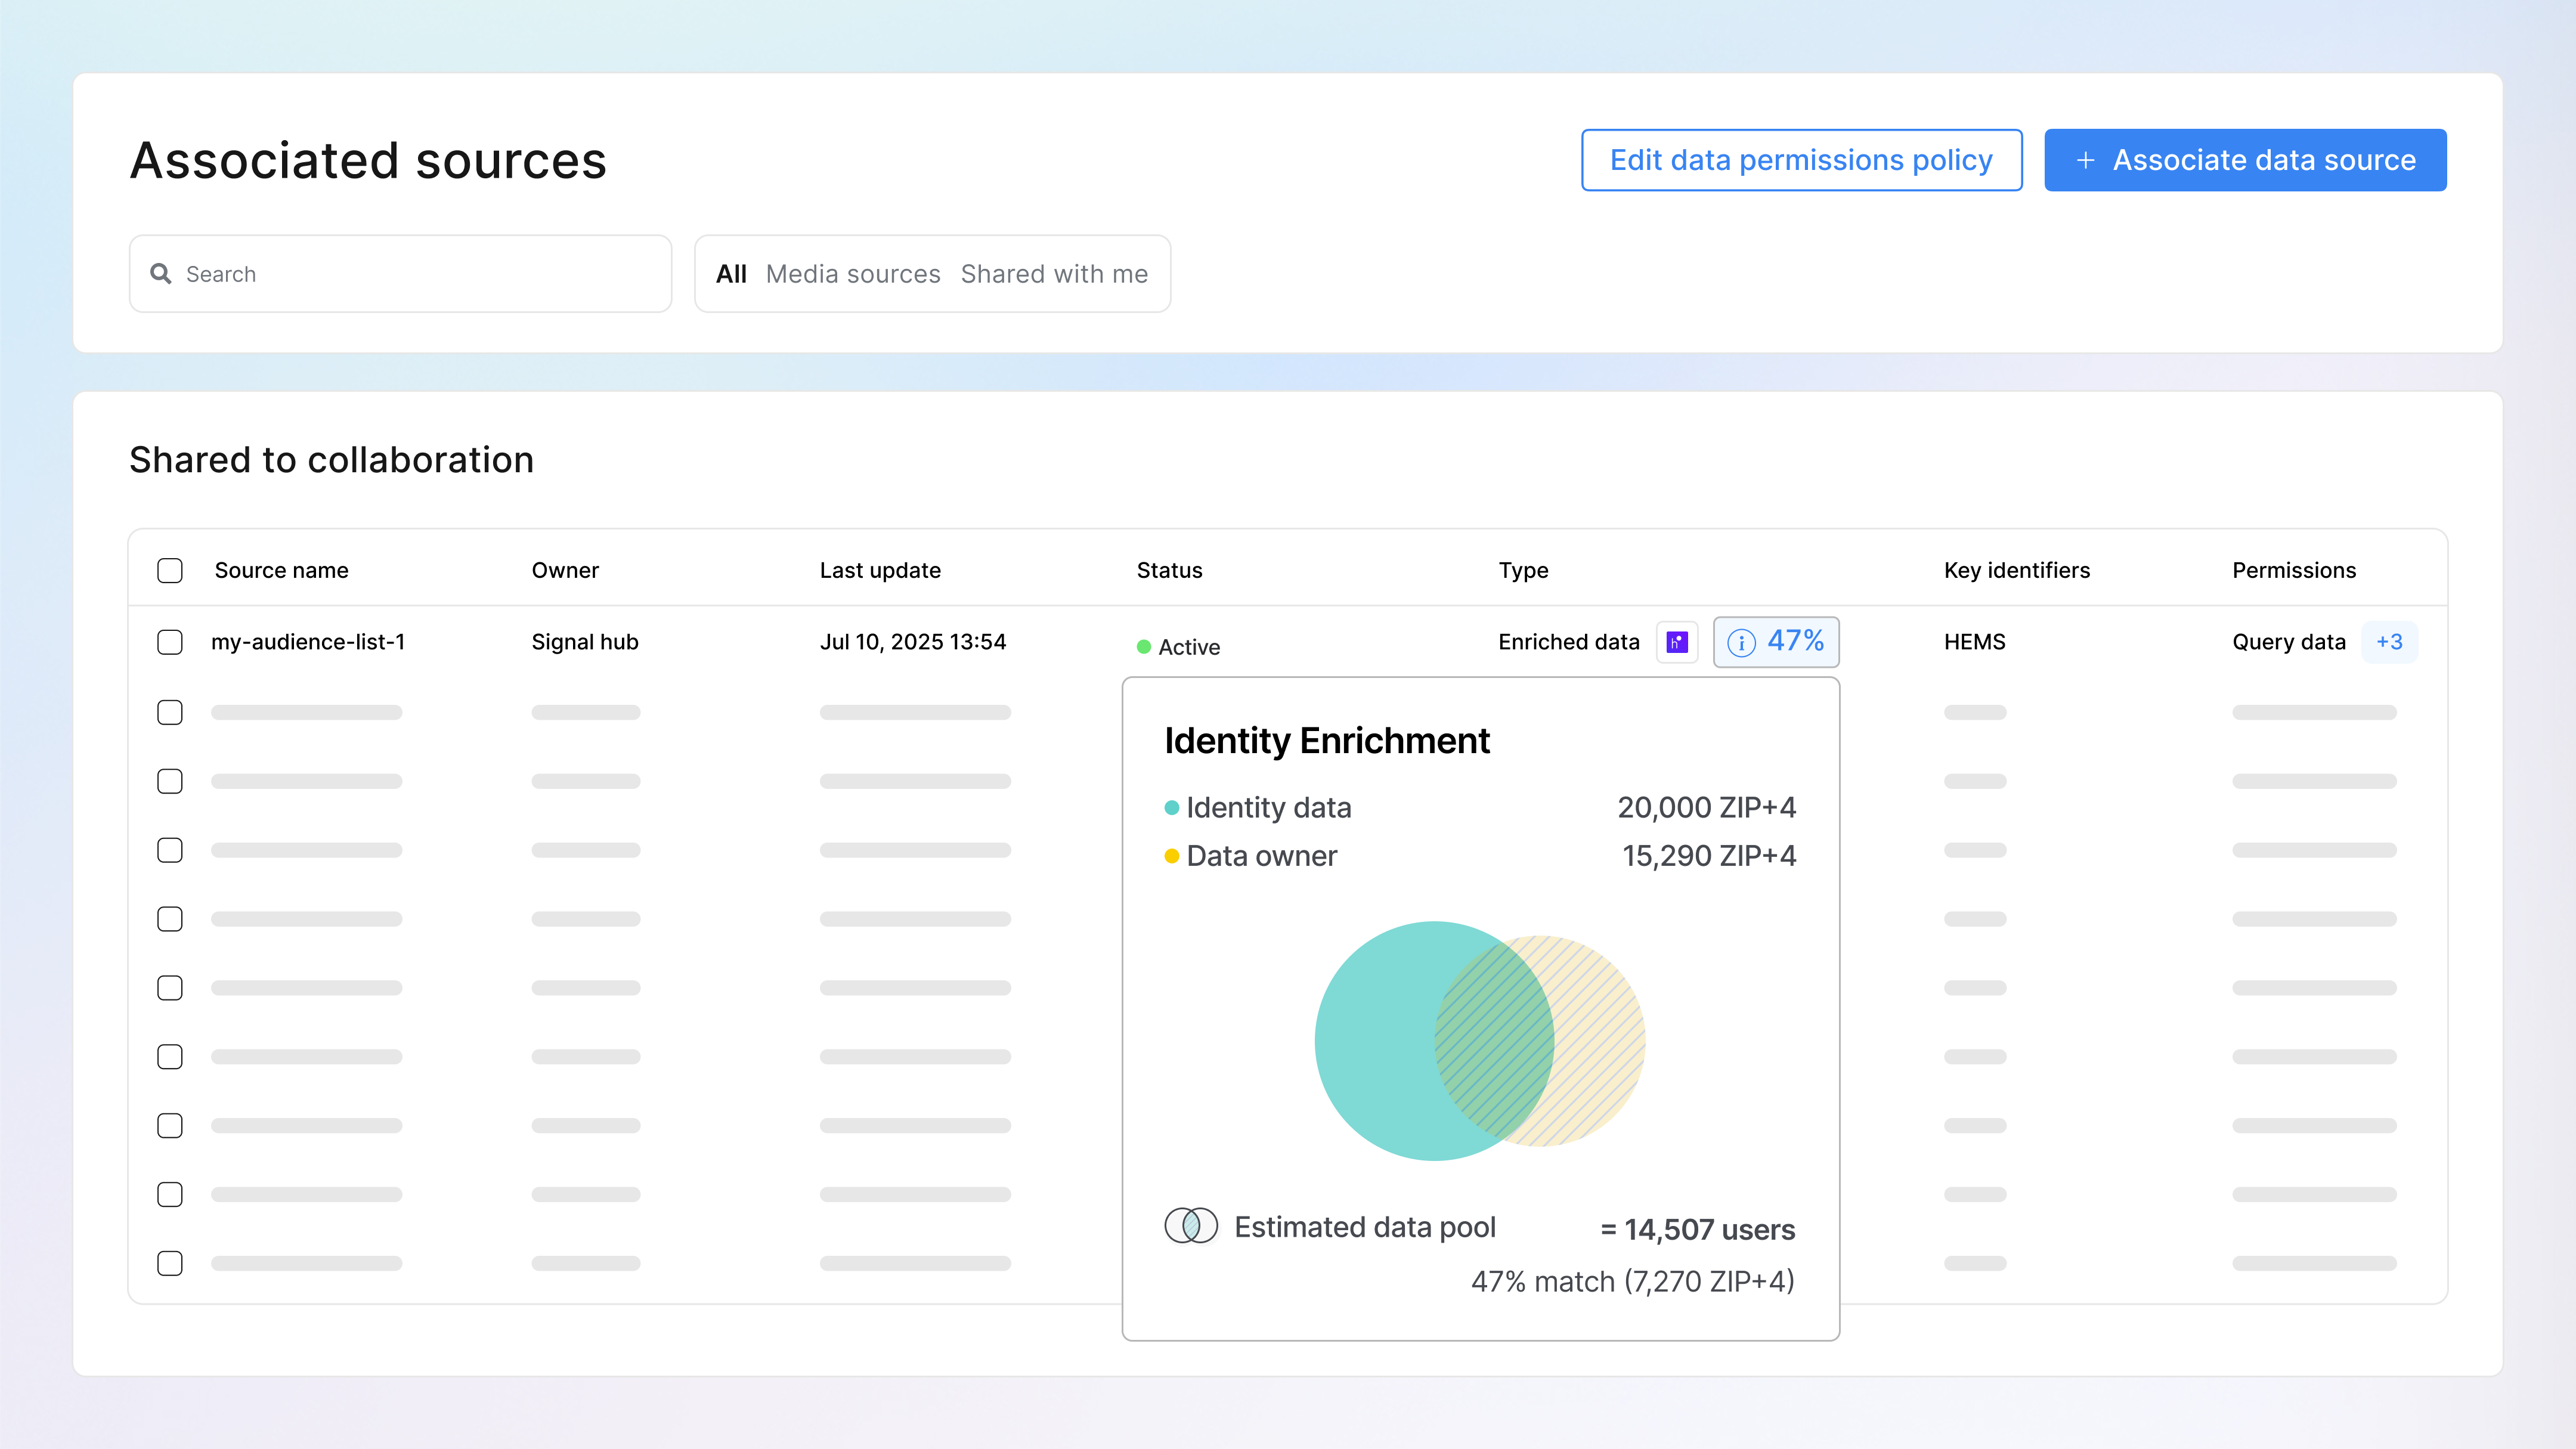Click the plus icon on Associate data source

[2086, 160]
